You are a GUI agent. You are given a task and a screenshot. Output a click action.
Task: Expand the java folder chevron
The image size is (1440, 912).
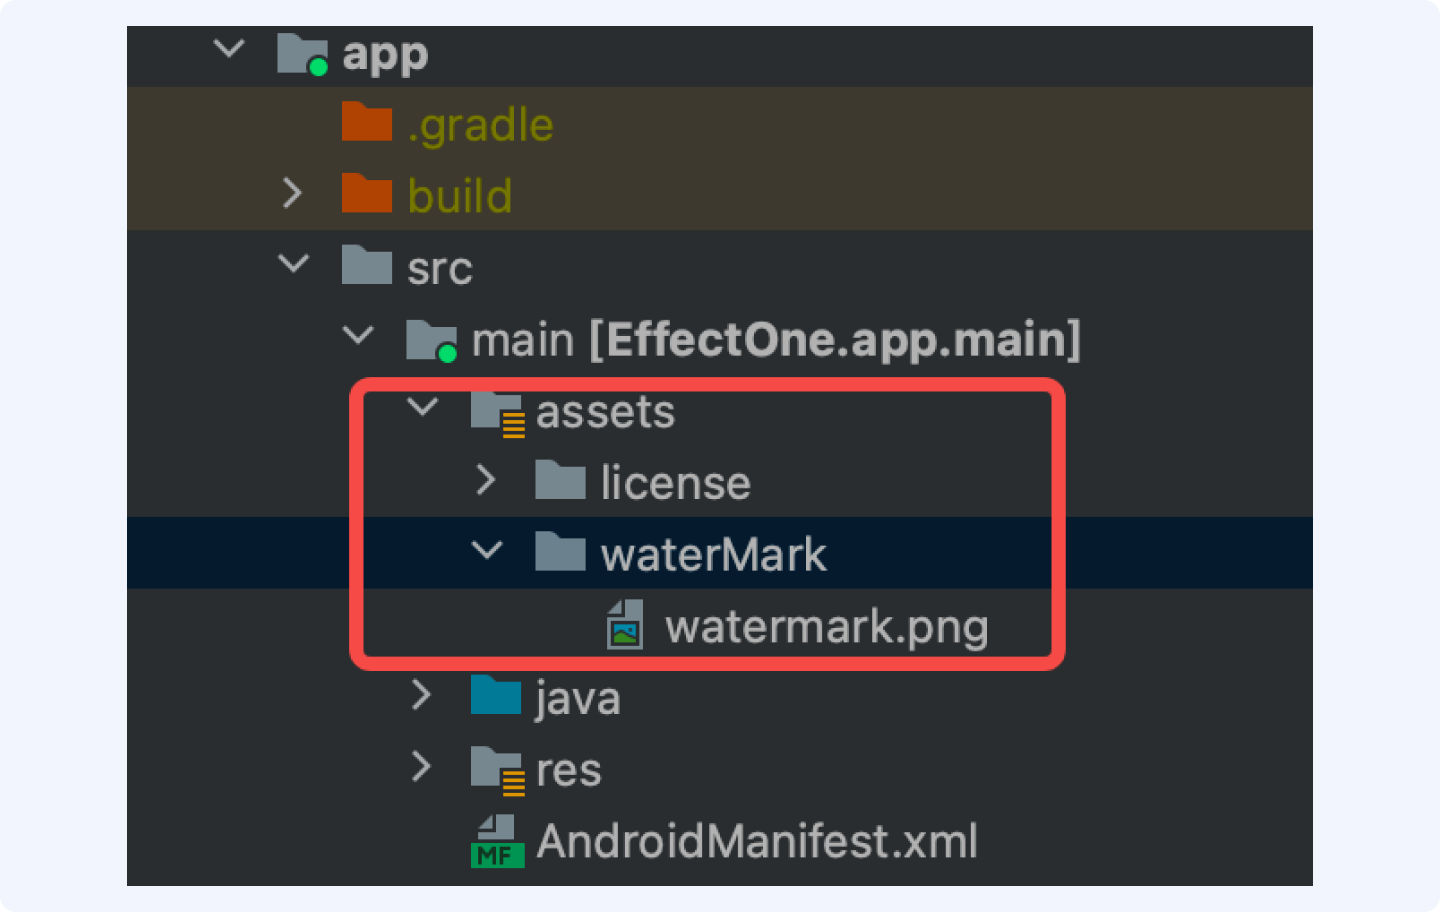coord(421,695)
